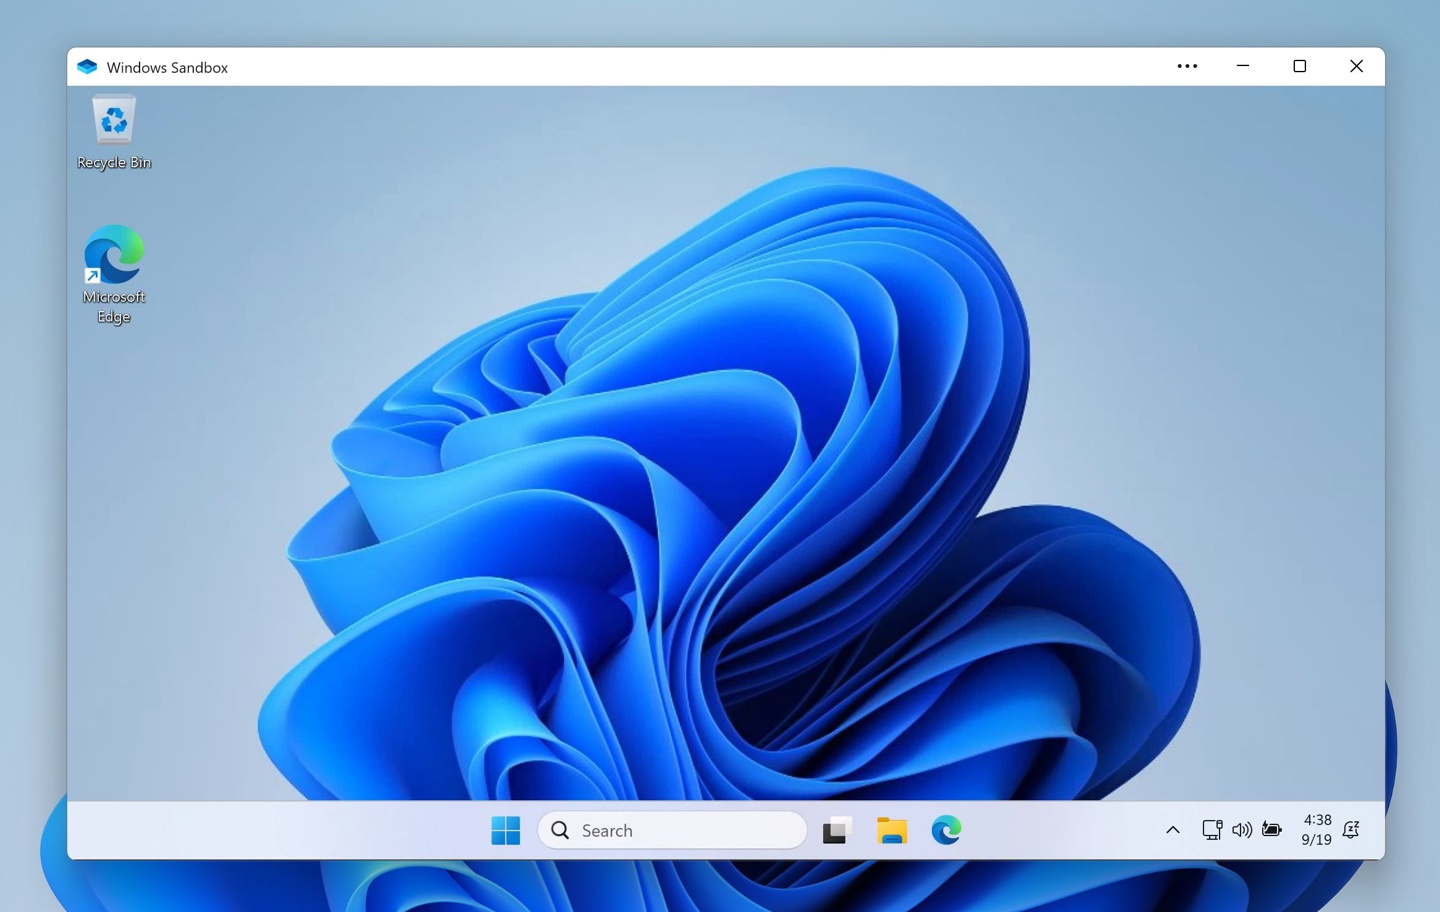This screenshot has width=1440, height=912.
Task: Maximize the Windows Sandbox window
Action: tap(1299, 66)
